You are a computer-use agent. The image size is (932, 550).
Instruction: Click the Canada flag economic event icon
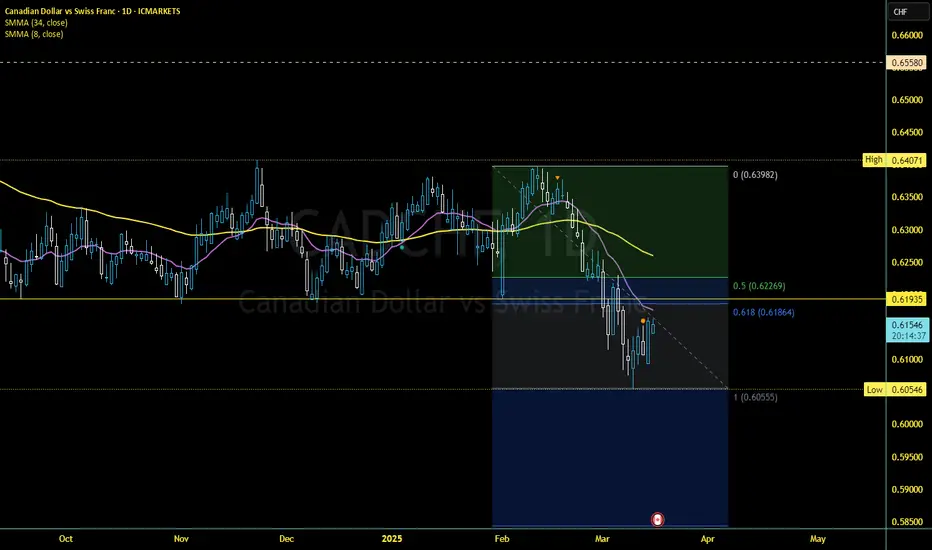(x=657, y=520)
